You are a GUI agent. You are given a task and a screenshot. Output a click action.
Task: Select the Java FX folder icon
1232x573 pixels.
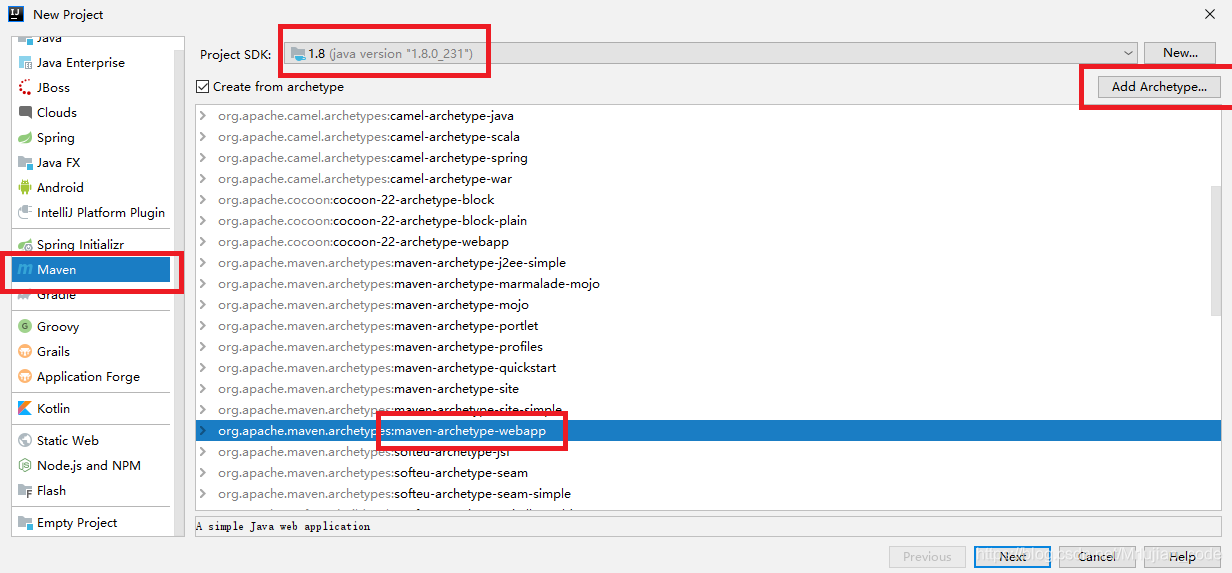coord(25,163)
